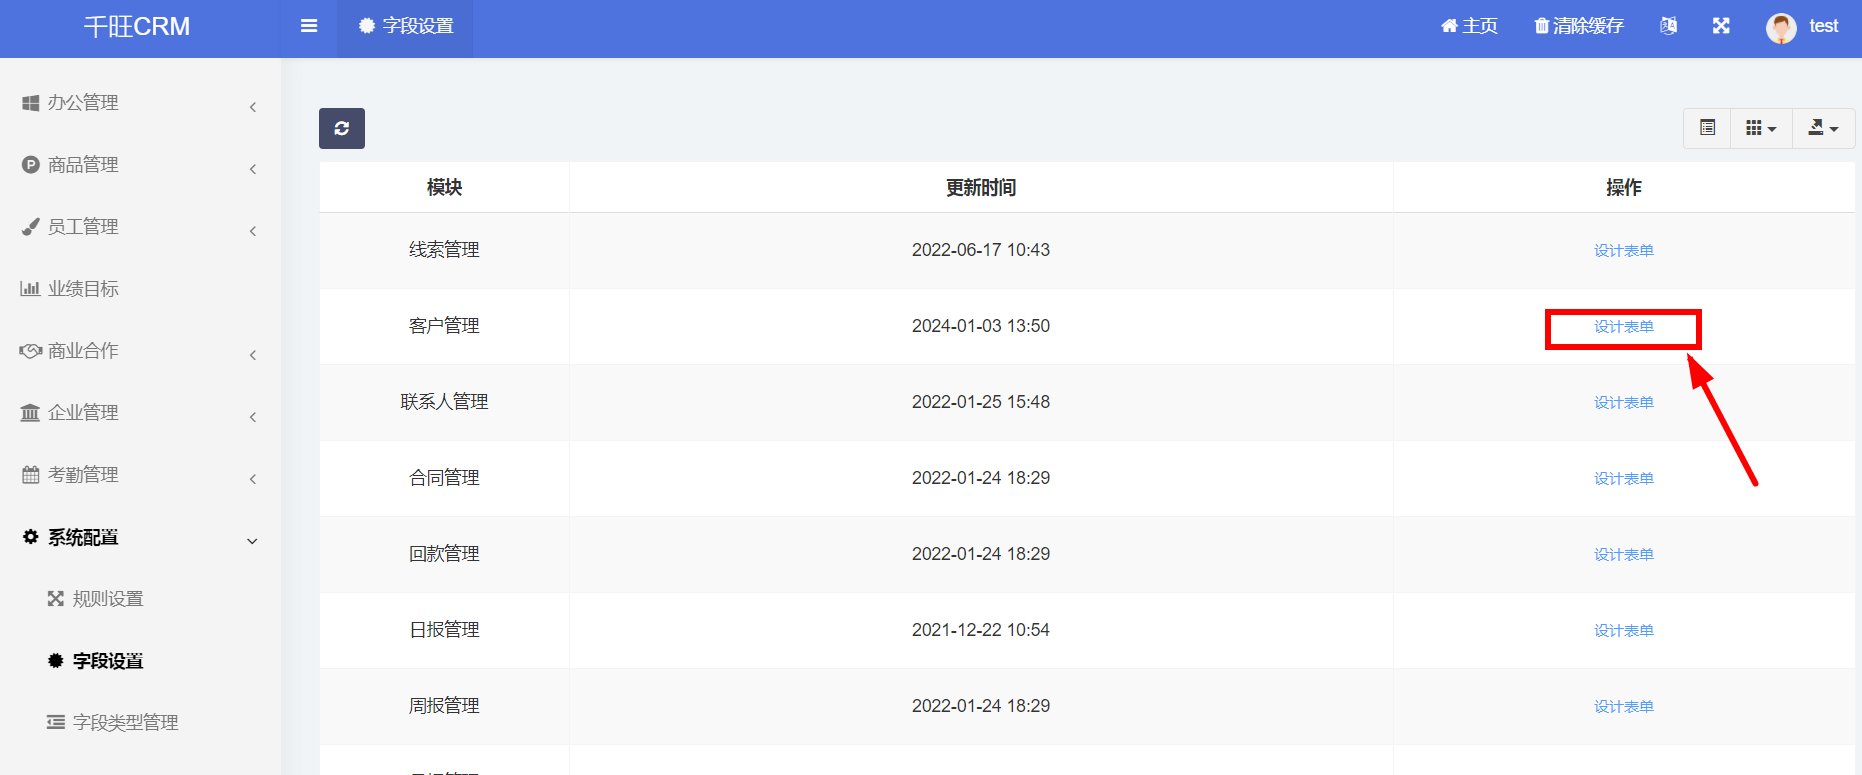Click the 线索管理 module cell
The height and width of the screenshot is (775, 1862).
coord(444,250)
